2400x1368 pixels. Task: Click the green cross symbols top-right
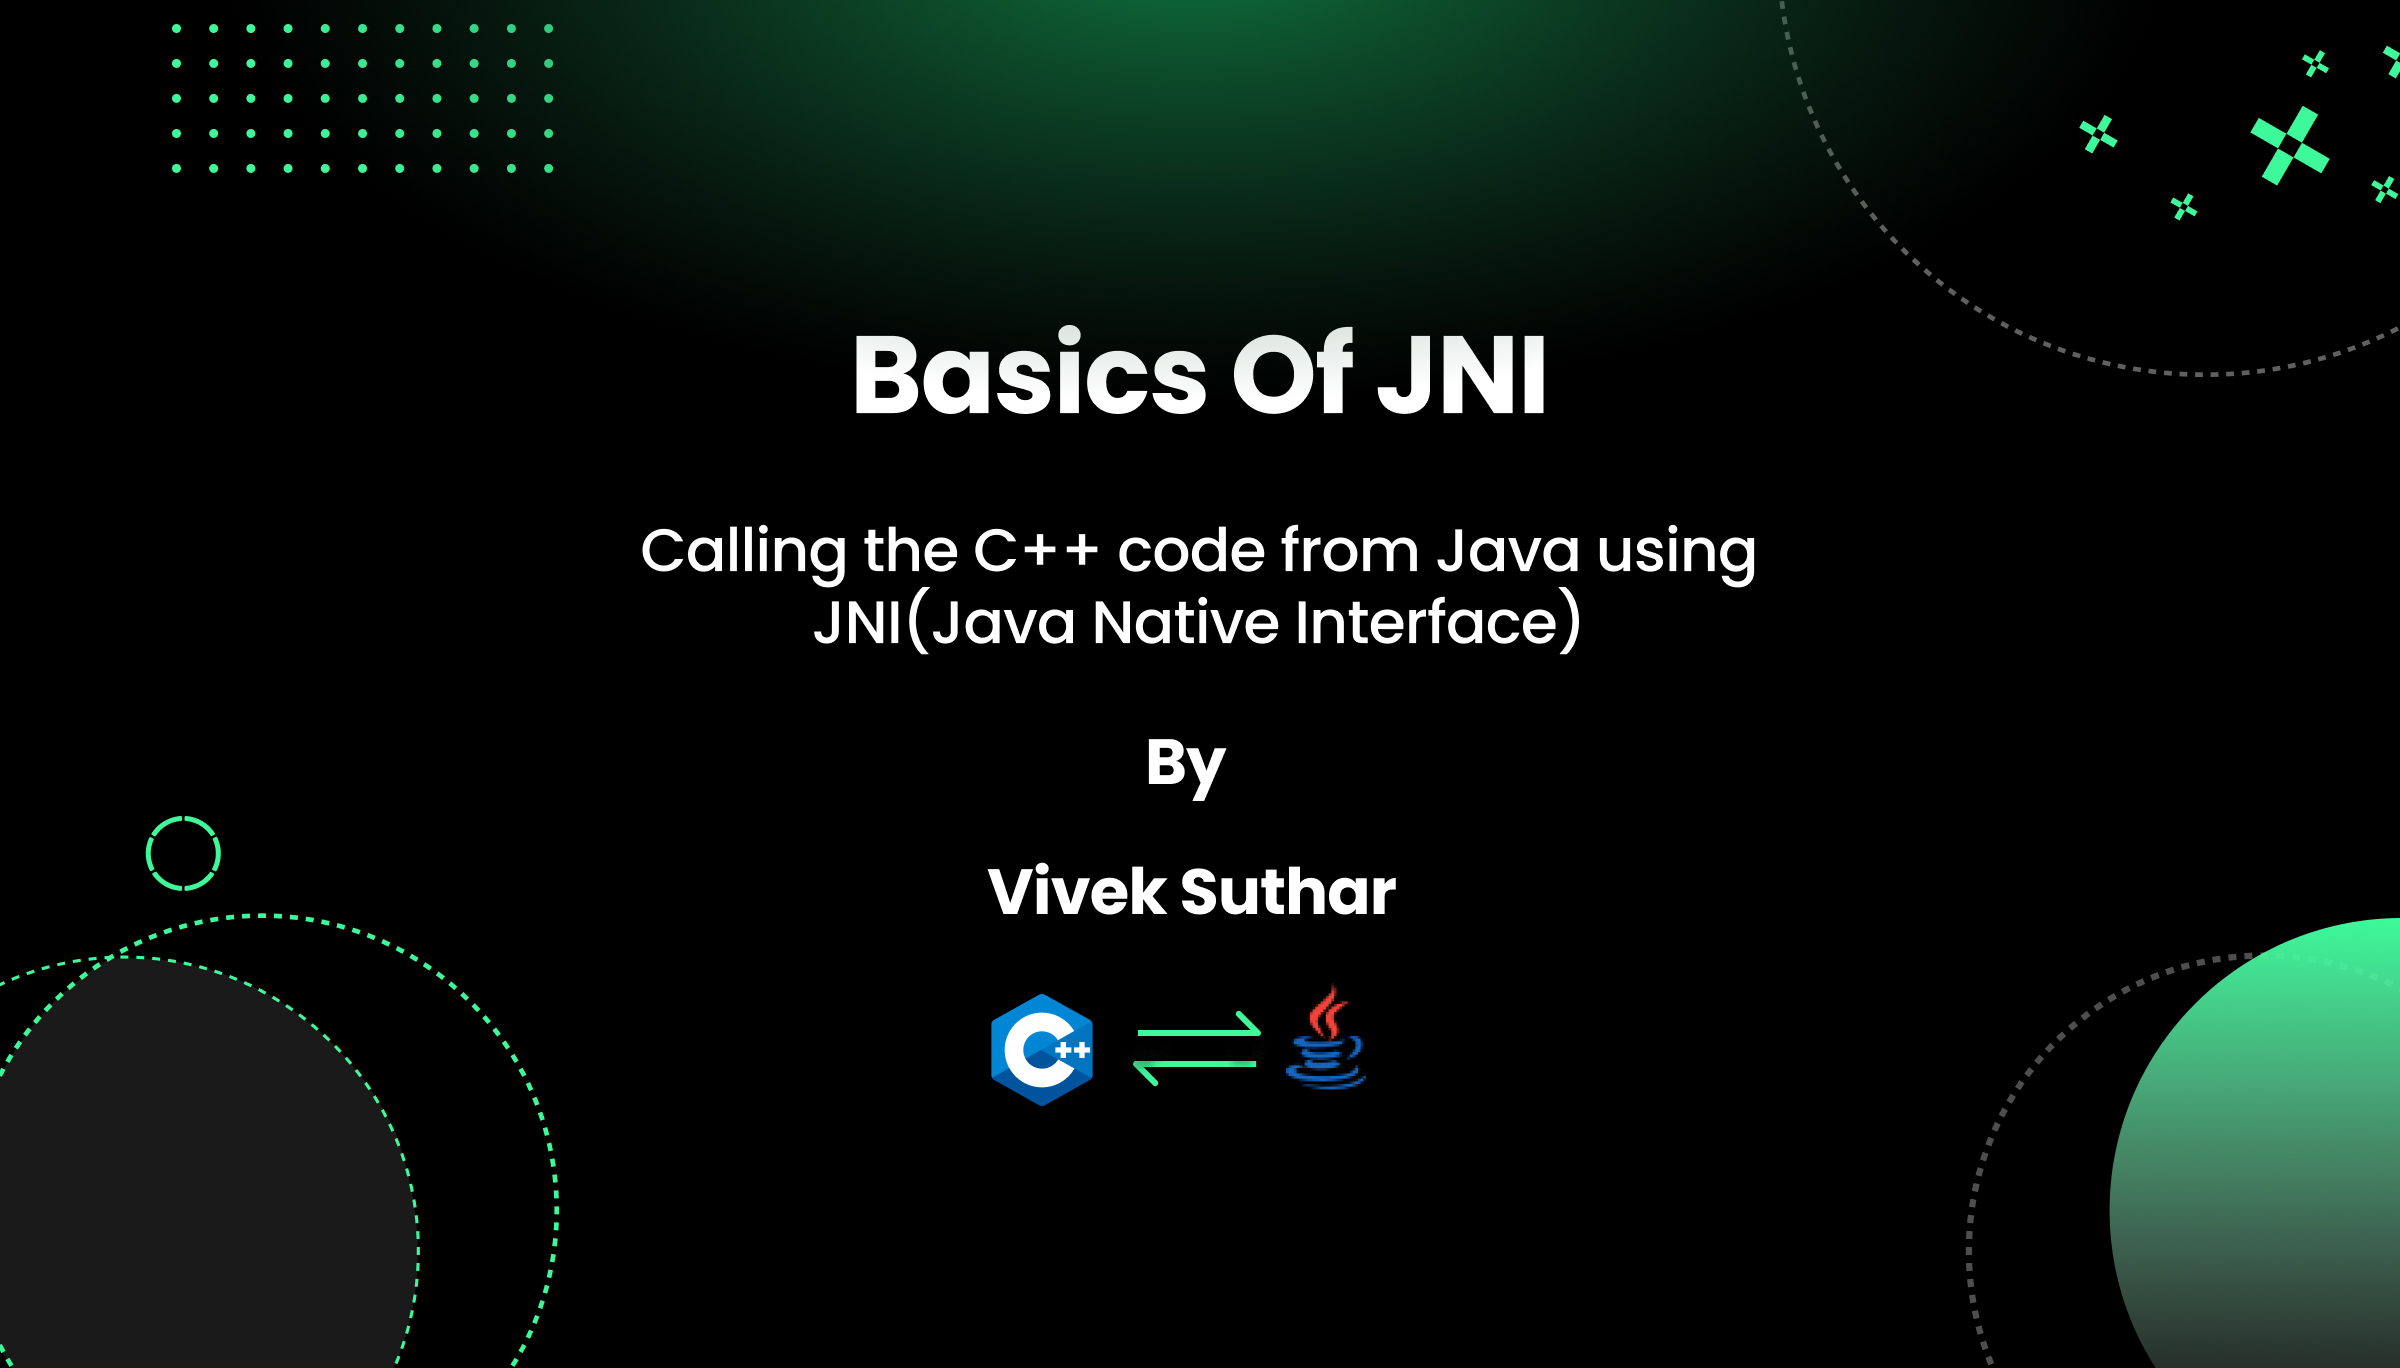point(2295,147)
